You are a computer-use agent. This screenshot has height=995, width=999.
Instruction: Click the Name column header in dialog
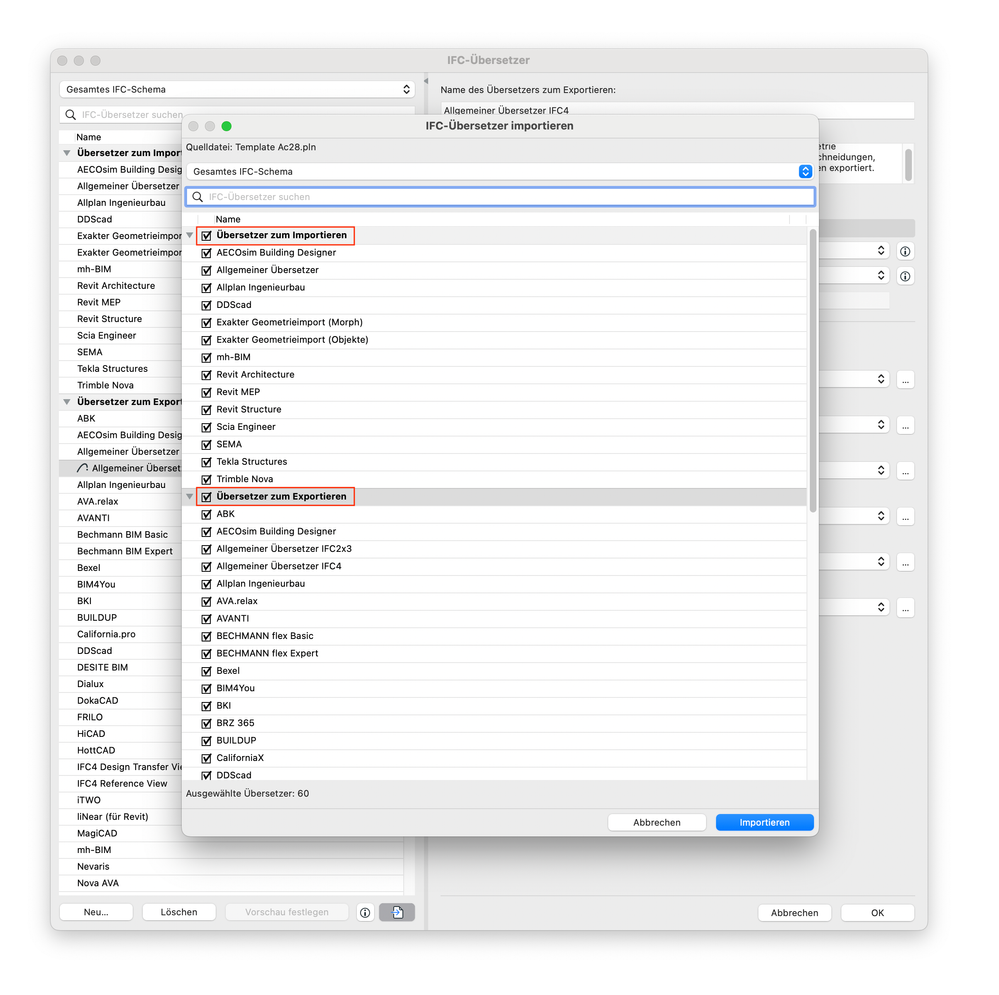point(227,219)
